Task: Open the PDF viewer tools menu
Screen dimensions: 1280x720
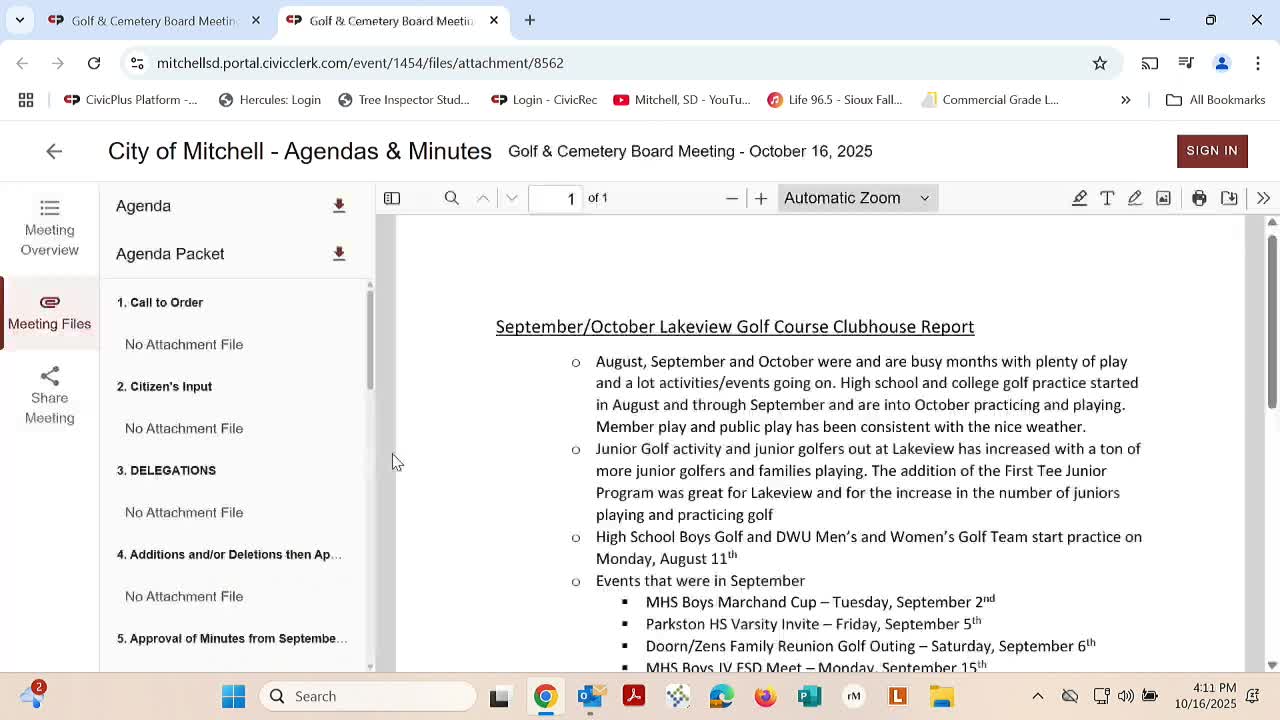Action: tap(1262, 198)
